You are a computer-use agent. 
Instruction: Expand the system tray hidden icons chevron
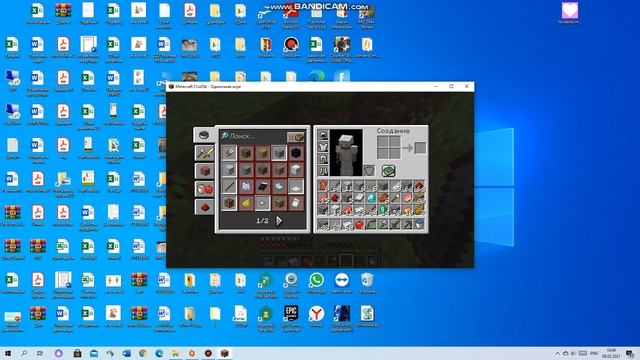click(557, 353)
